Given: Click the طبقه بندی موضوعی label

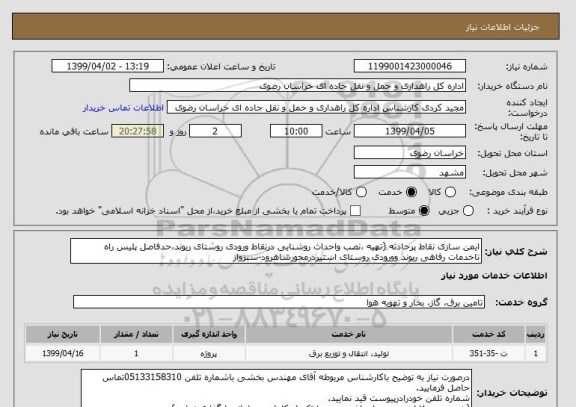Looking at the screenshot, I should point(508,192).
